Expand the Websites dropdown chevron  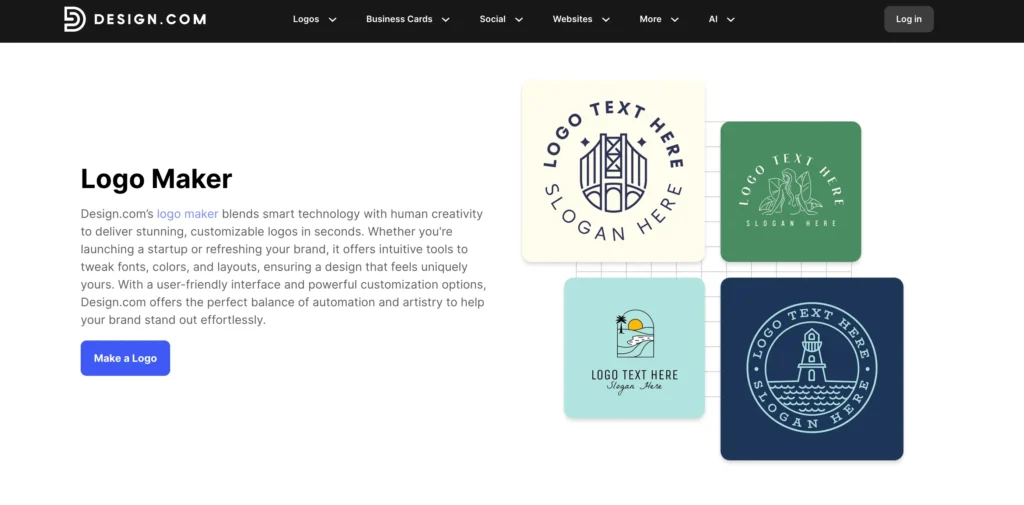point(606,20)
